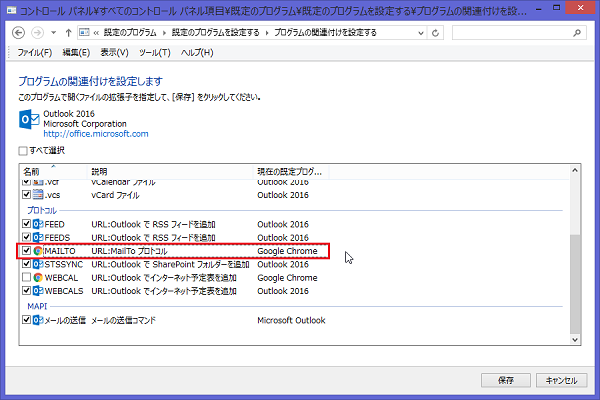Select the vCard ファイル description text

tap(115, 195)
